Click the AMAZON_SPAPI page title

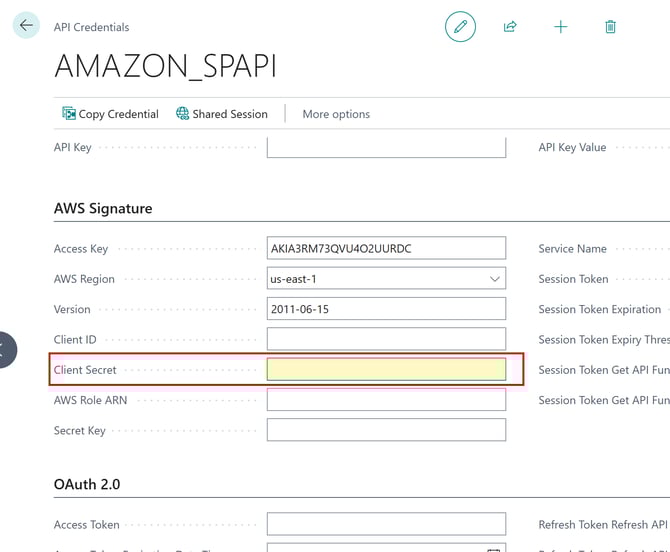click(165, 66)
